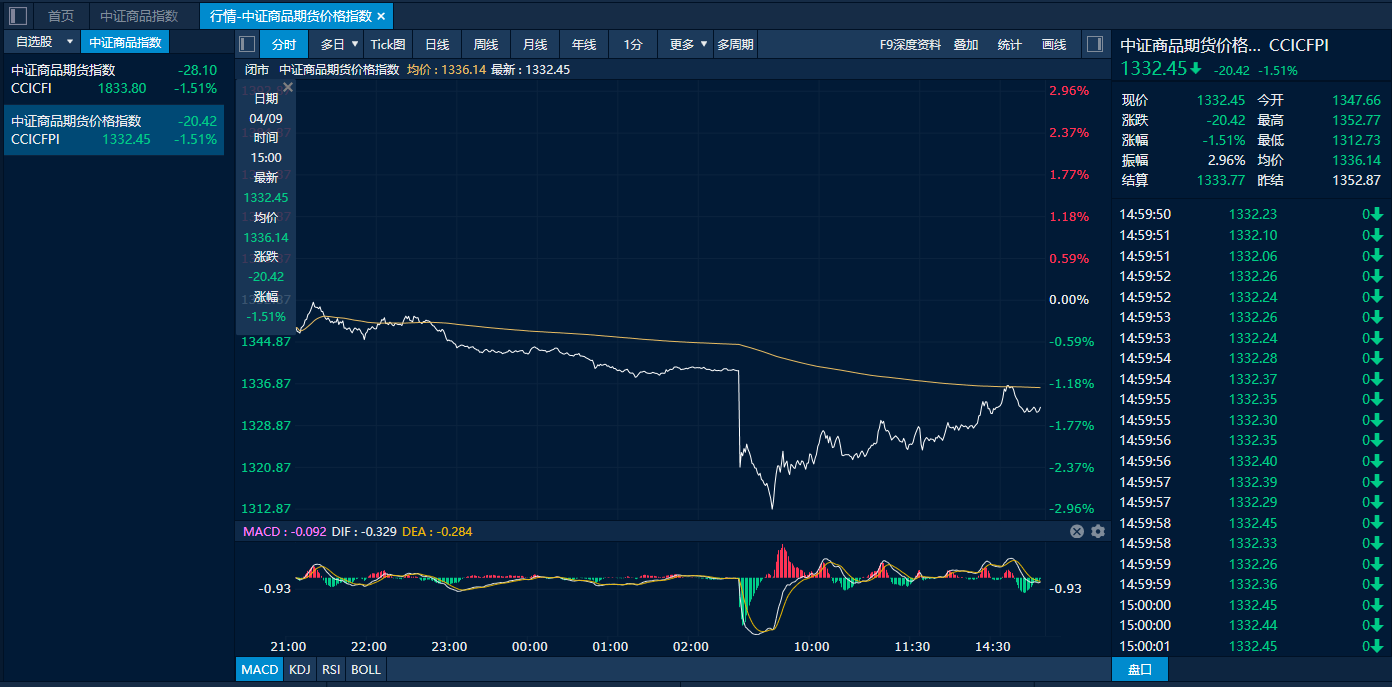Select the 中证商品期货价格指数 CCICFPI row

pyautogui.click(x=114, y=130)
